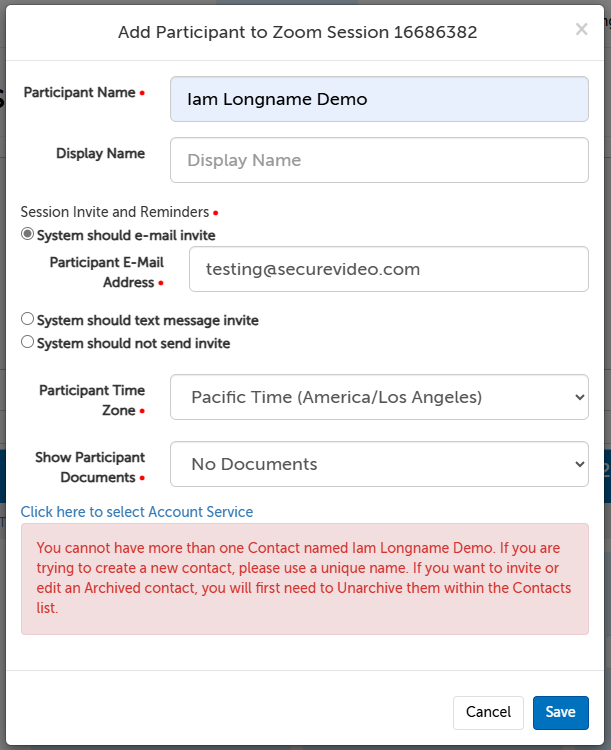Screen dimensions: 611x750
Task: Click the Participant Name input field
Action: click(379, 99)
